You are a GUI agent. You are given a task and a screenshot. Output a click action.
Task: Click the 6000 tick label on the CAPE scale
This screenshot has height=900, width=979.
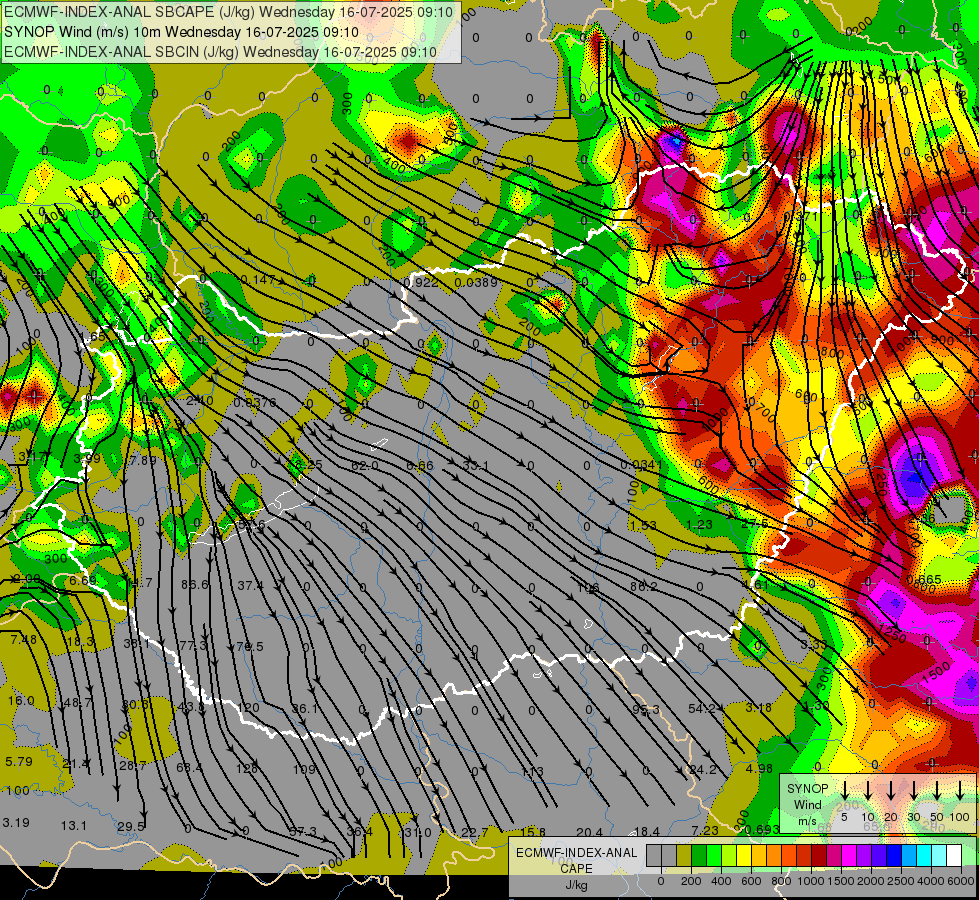click(962, 881)
